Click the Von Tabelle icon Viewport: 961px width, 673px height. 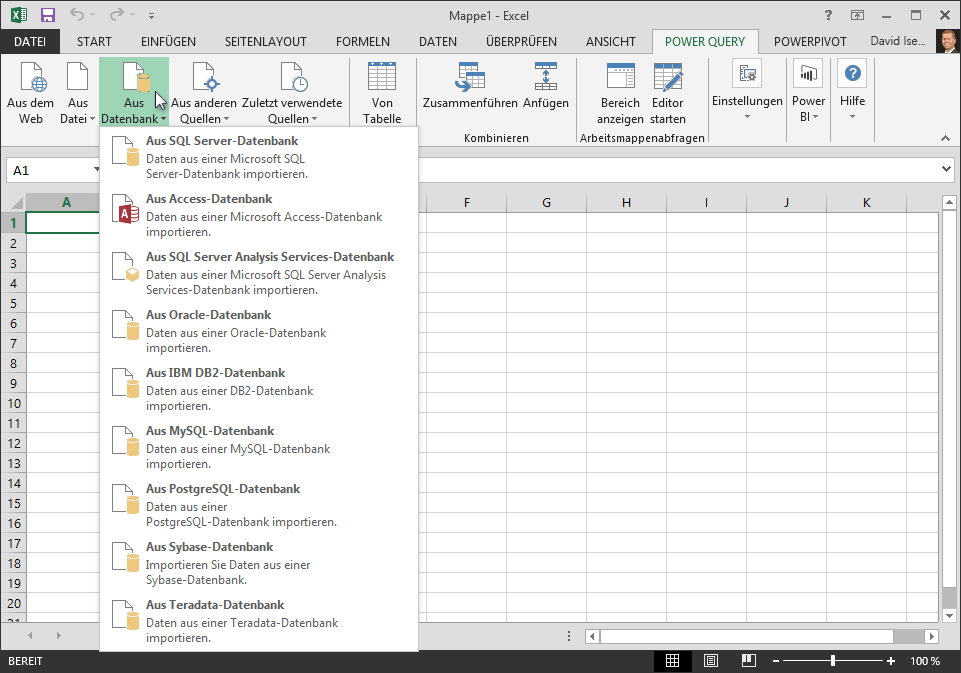pos(382,93)
